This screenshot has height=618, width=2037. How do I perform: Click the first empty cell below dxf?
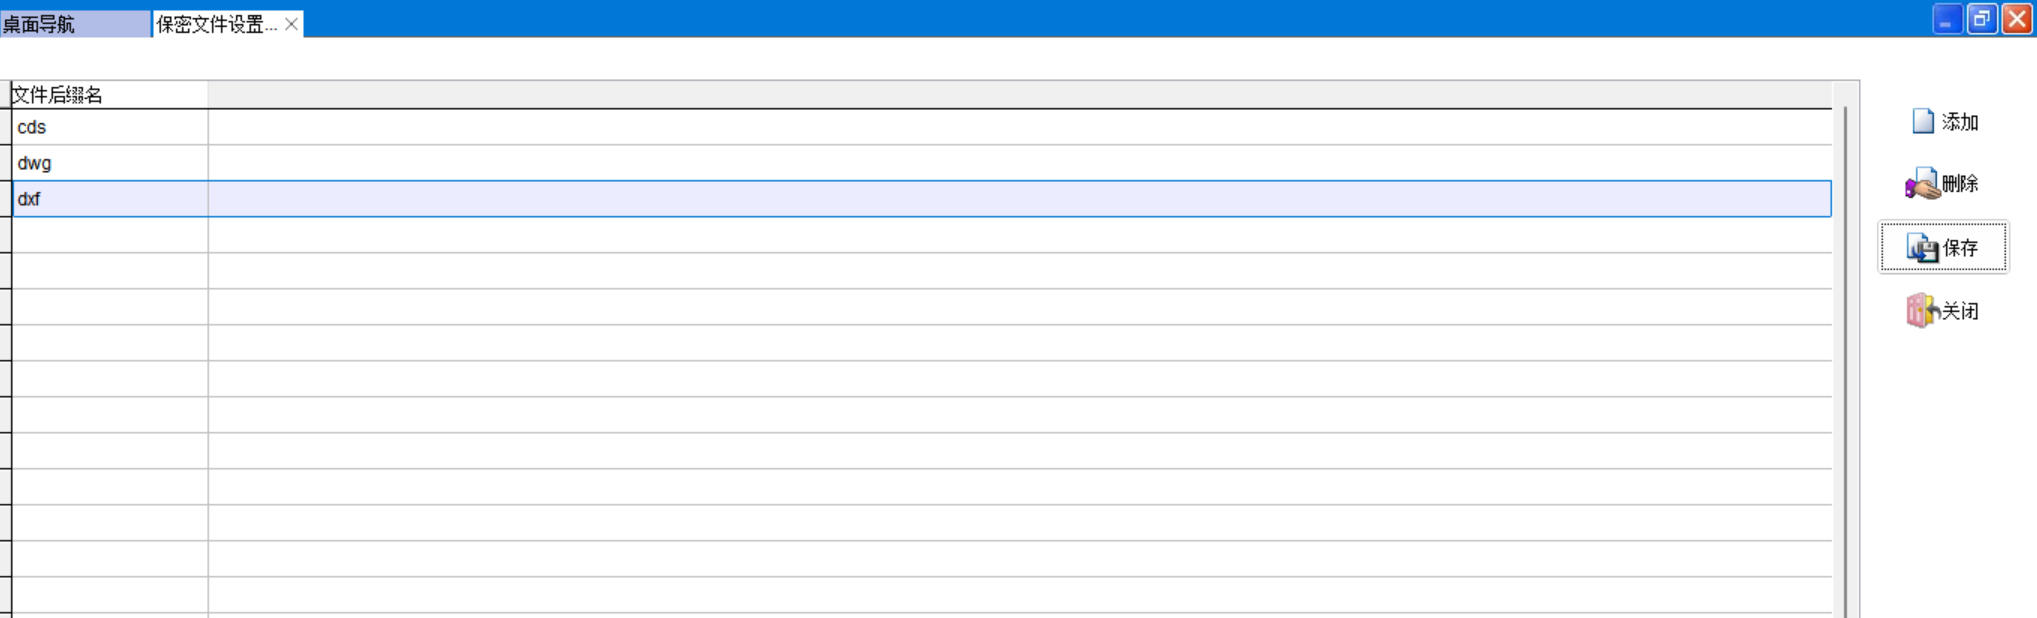tap(110, 235)
